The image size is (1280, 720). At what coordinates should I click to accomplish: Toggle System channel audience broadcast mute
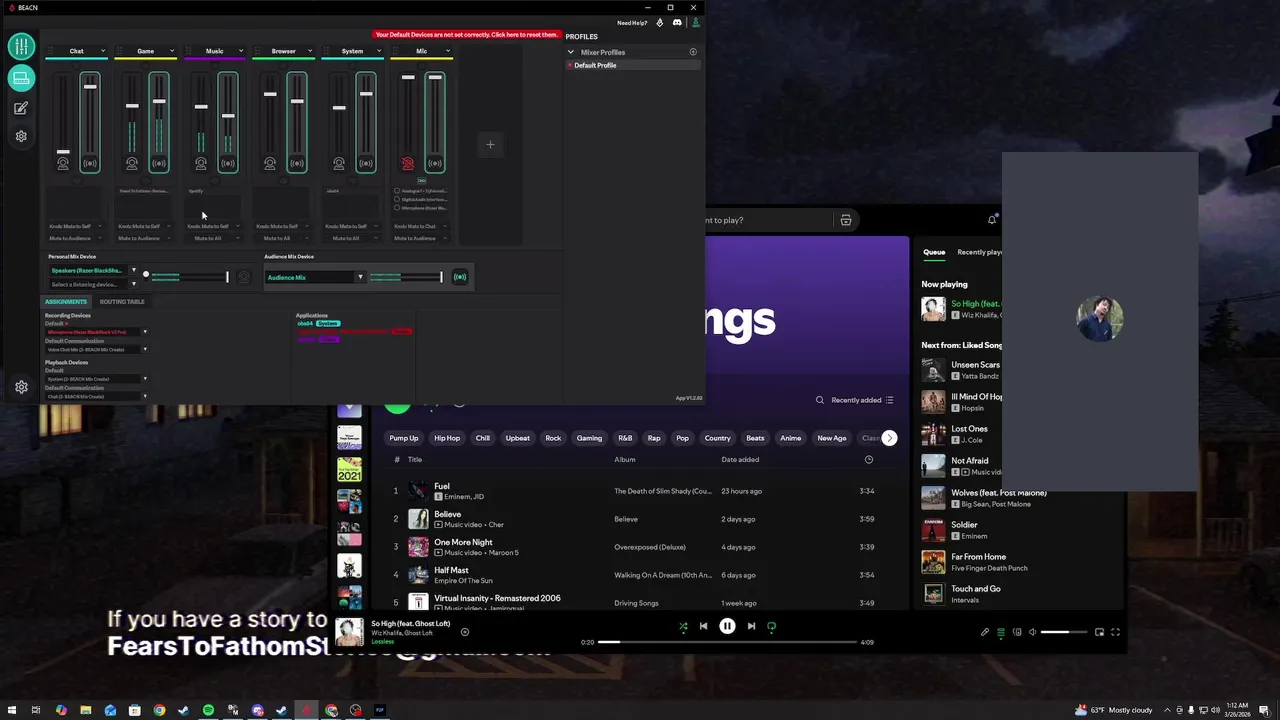[366, 164]
